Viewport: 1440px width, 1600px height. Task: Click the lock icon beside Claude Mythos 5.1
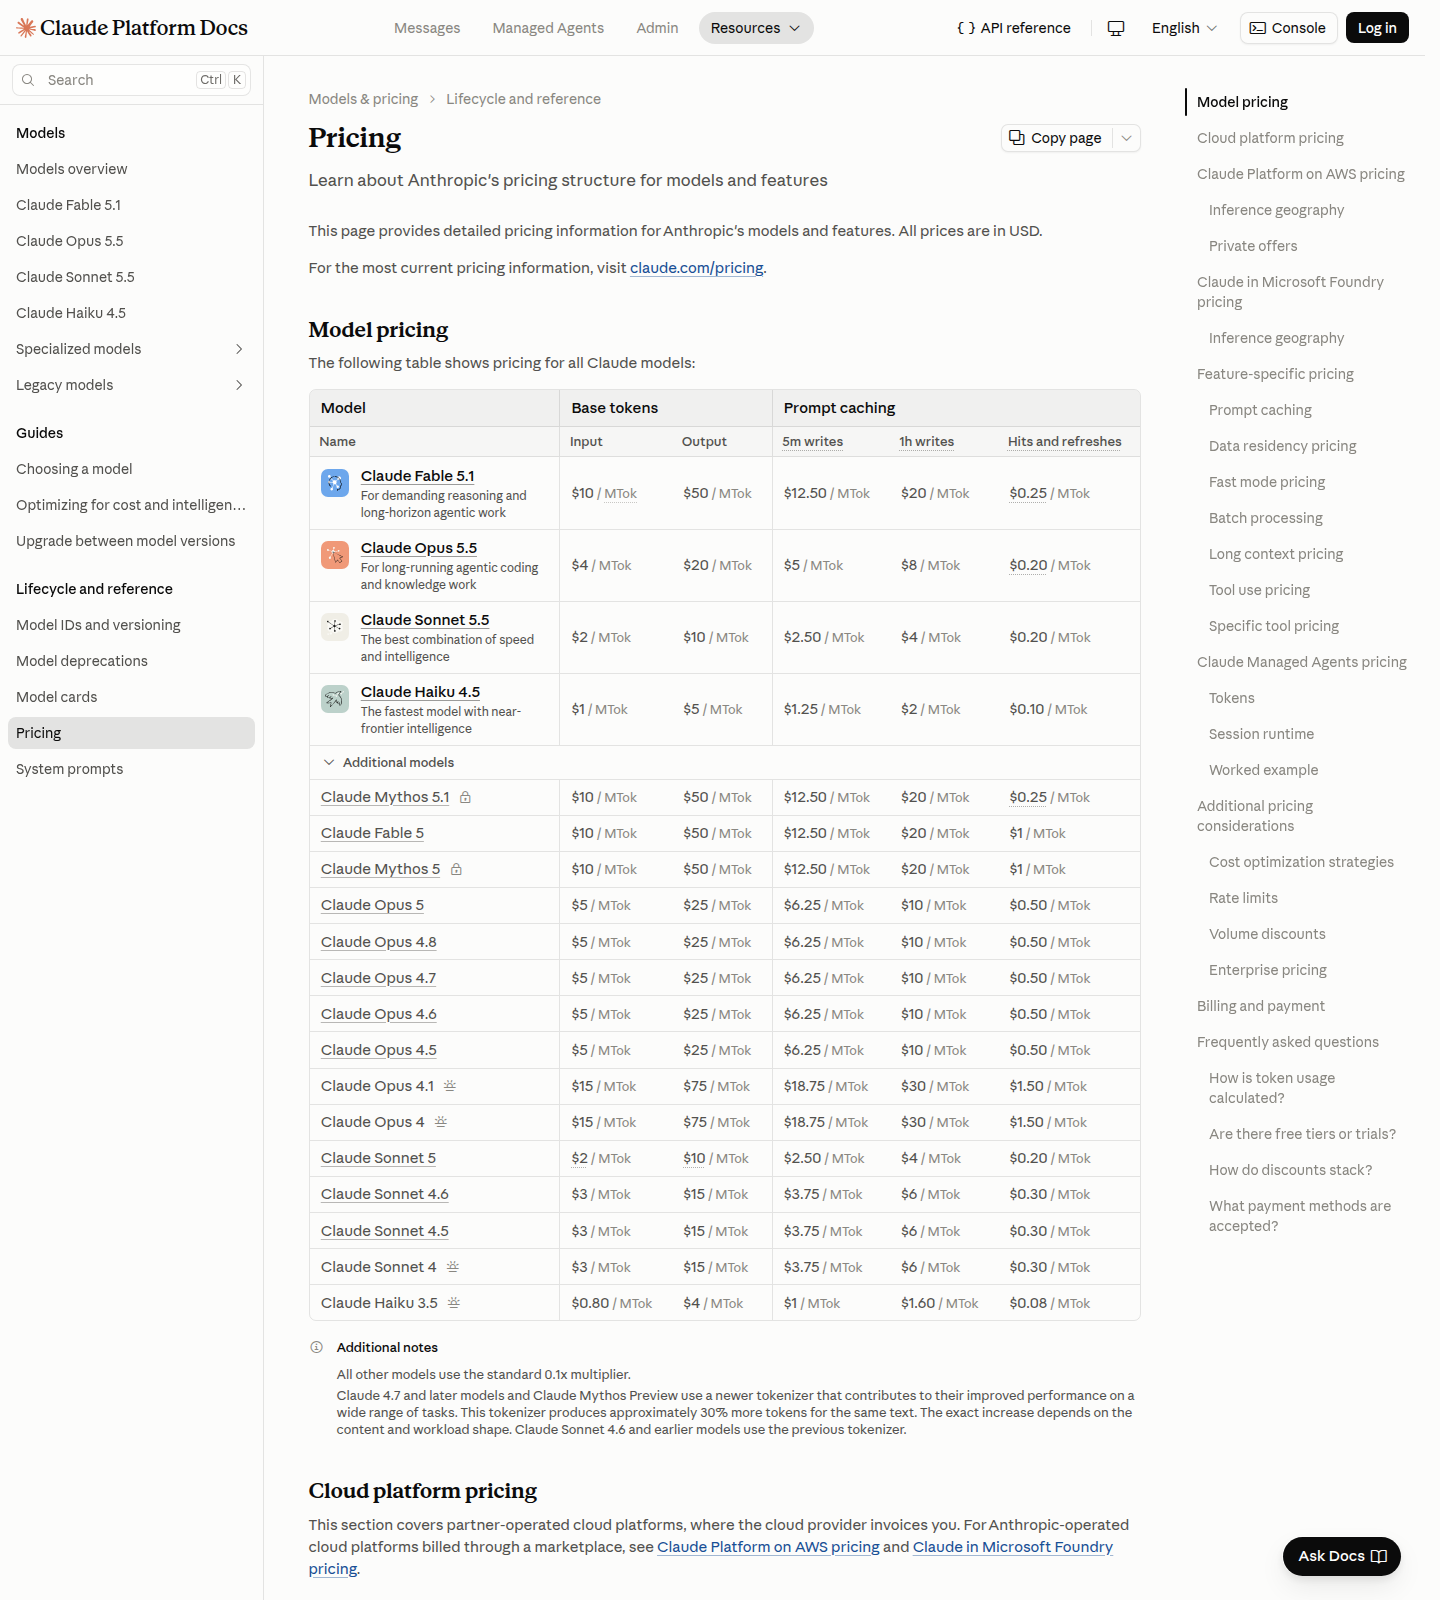tap(465, 797)
